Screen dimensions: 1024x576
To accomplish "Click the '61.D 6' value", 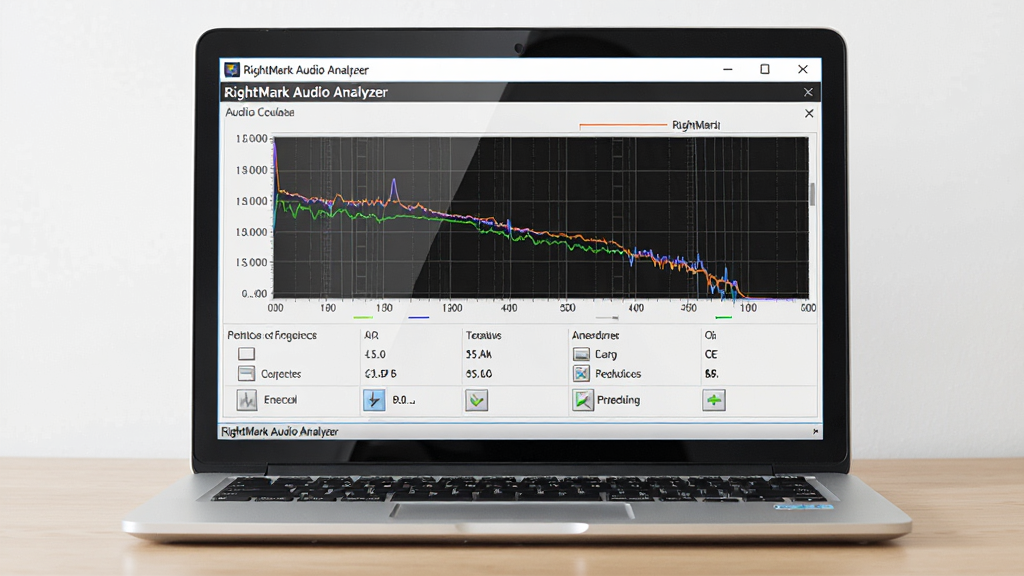I will [380, 374].
